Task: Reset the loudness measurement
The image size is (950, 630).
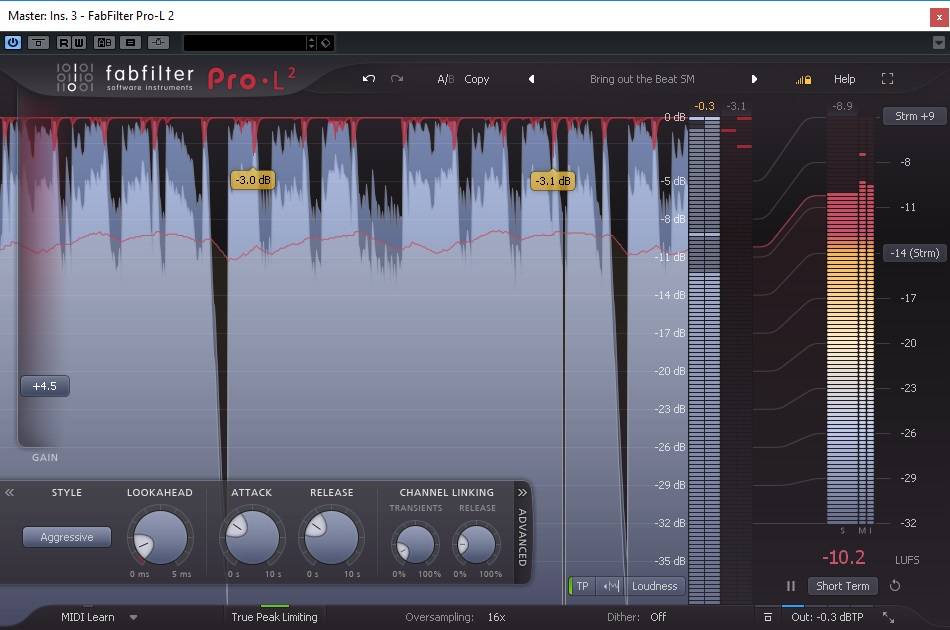Action: [895, 586]
